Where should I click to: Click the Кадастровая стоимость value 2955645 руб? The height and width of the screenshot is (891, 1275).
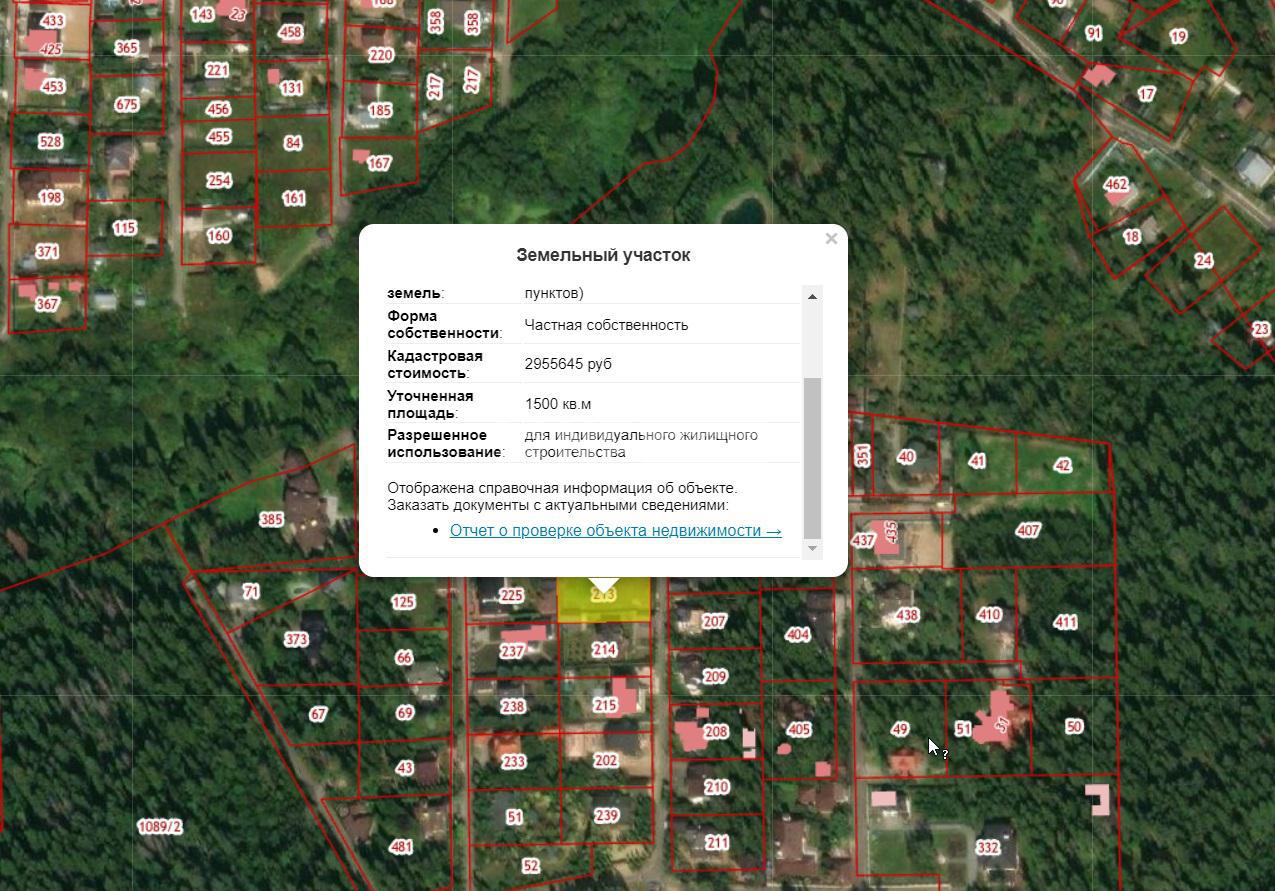pyautogui.click(x=568, y=364)
